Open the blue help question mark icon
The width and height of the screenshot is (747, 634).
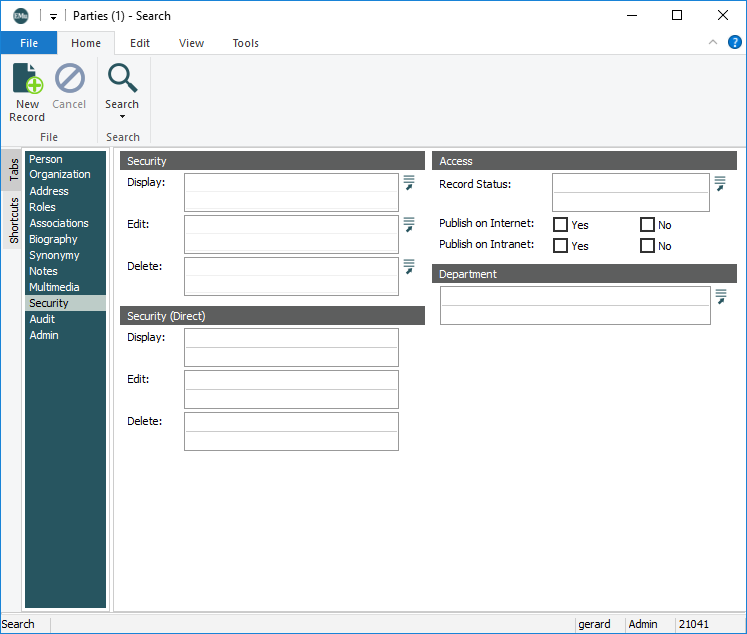tap(734, 42)
